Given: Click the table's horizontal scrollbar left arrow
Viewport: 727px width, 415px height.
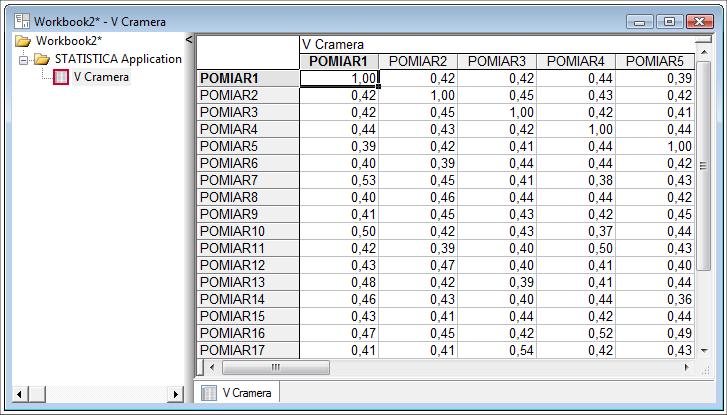Looking at the screenshot, I should 212,368.
